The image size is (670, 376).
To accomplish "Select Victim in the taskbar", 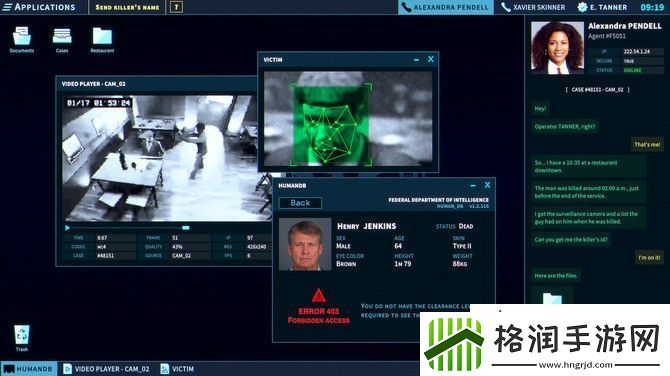I will pos(177,369).
